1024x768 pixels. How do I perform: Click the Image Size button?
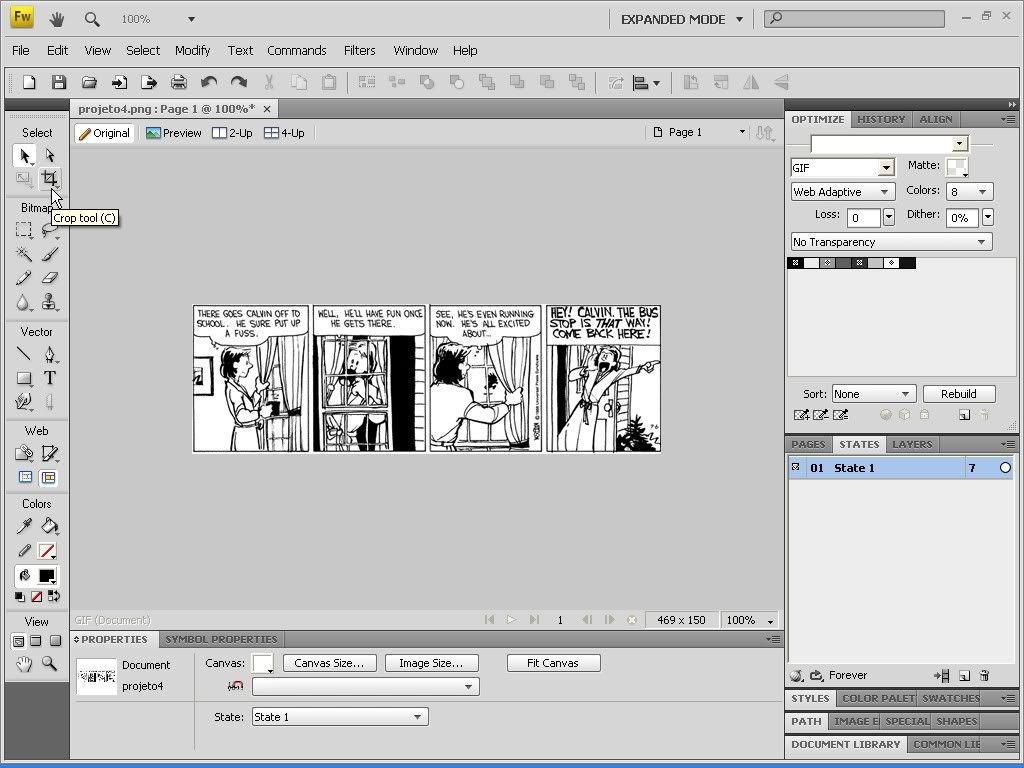431,664
